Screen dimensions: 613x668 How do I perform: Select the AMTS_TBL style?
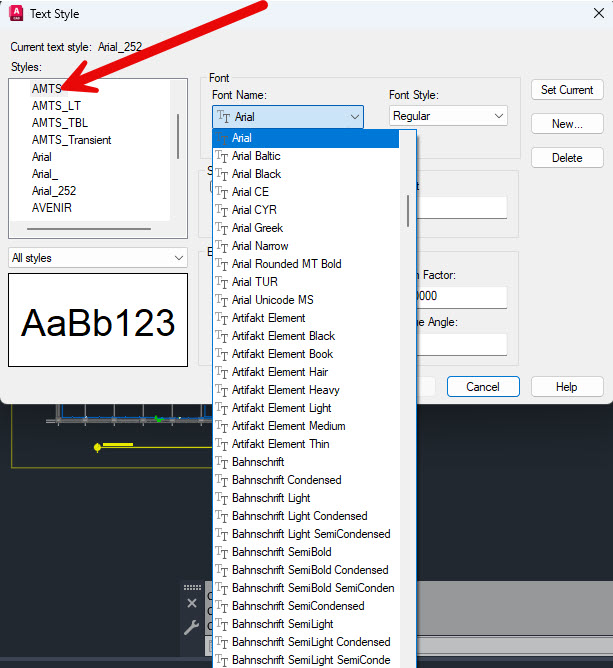coord(60,123)
